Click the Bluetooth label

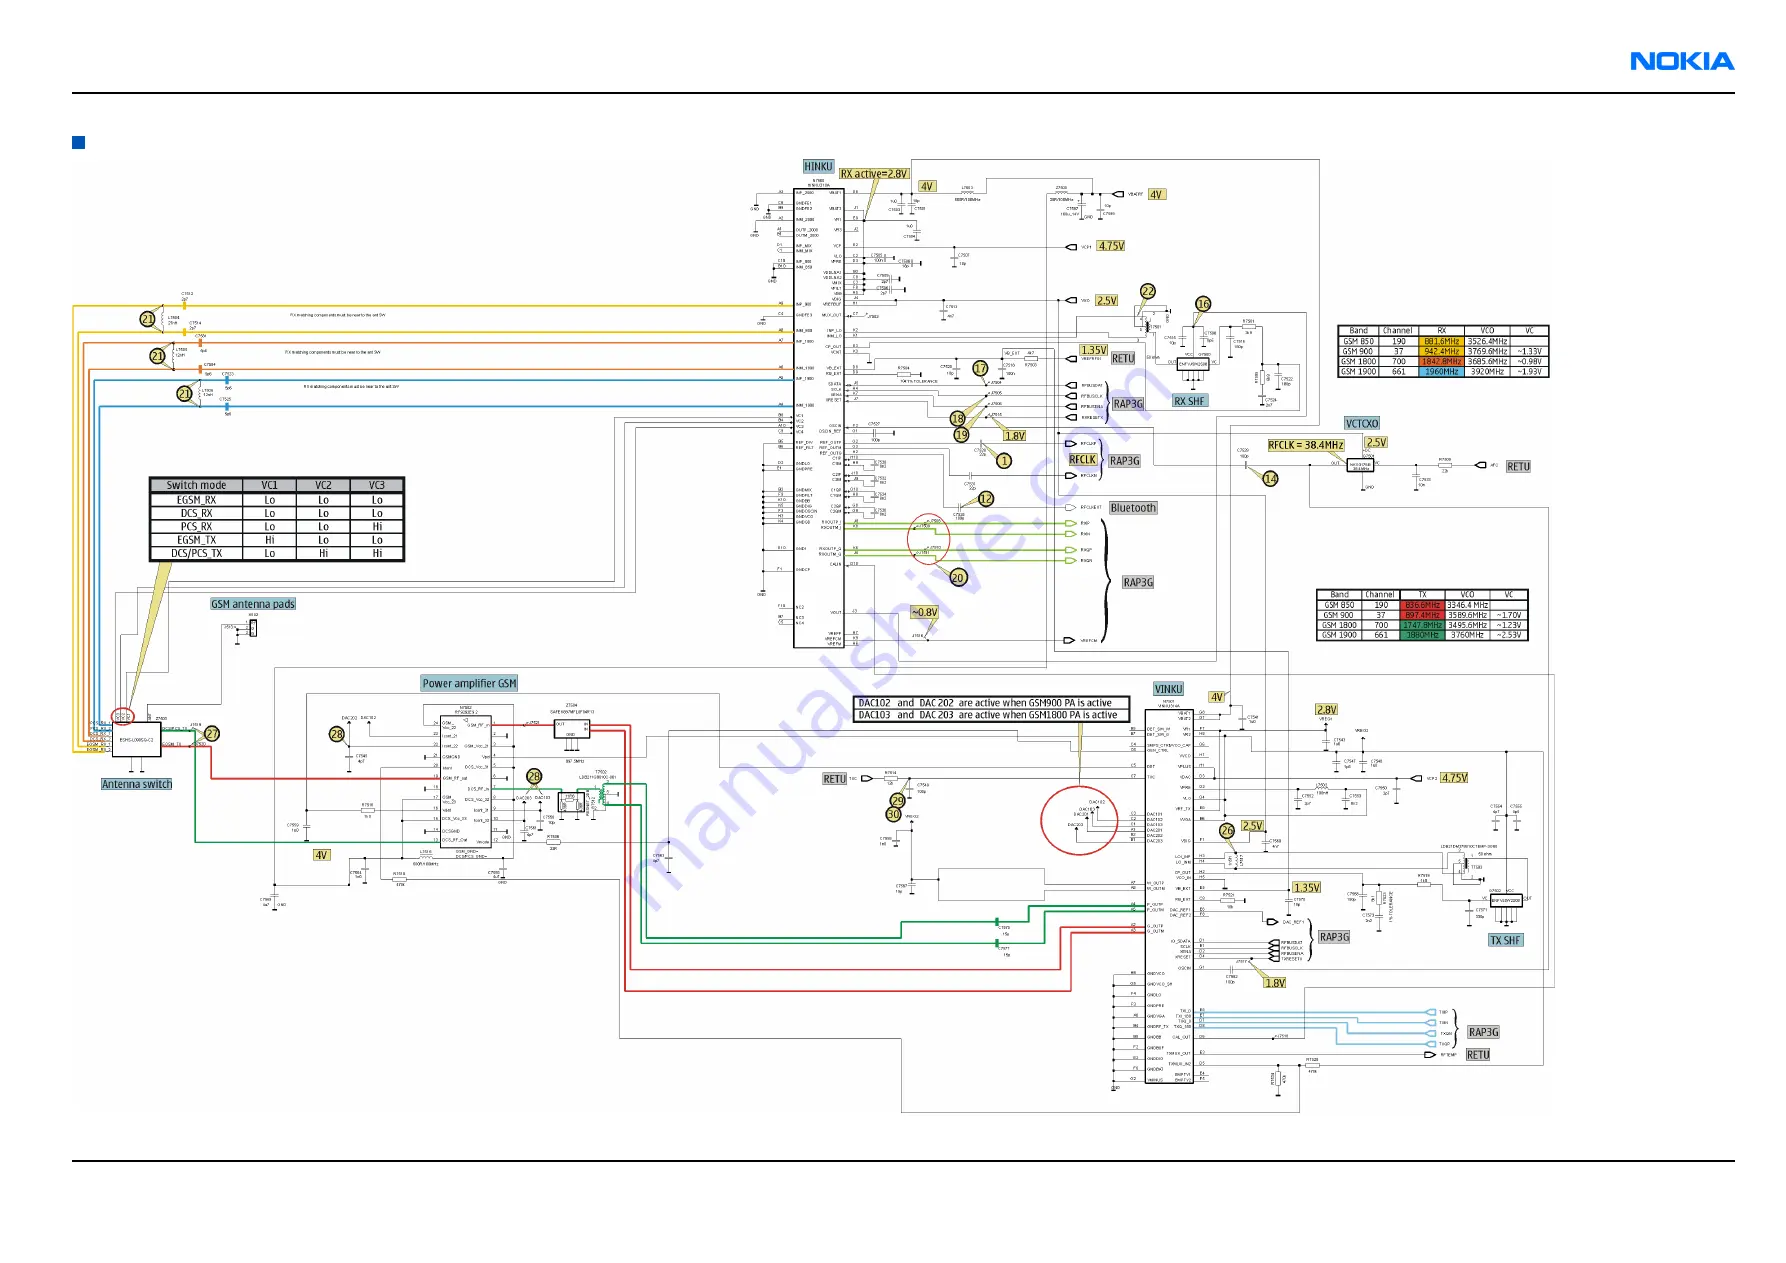pyautogui.click(x=1133, y=508)
